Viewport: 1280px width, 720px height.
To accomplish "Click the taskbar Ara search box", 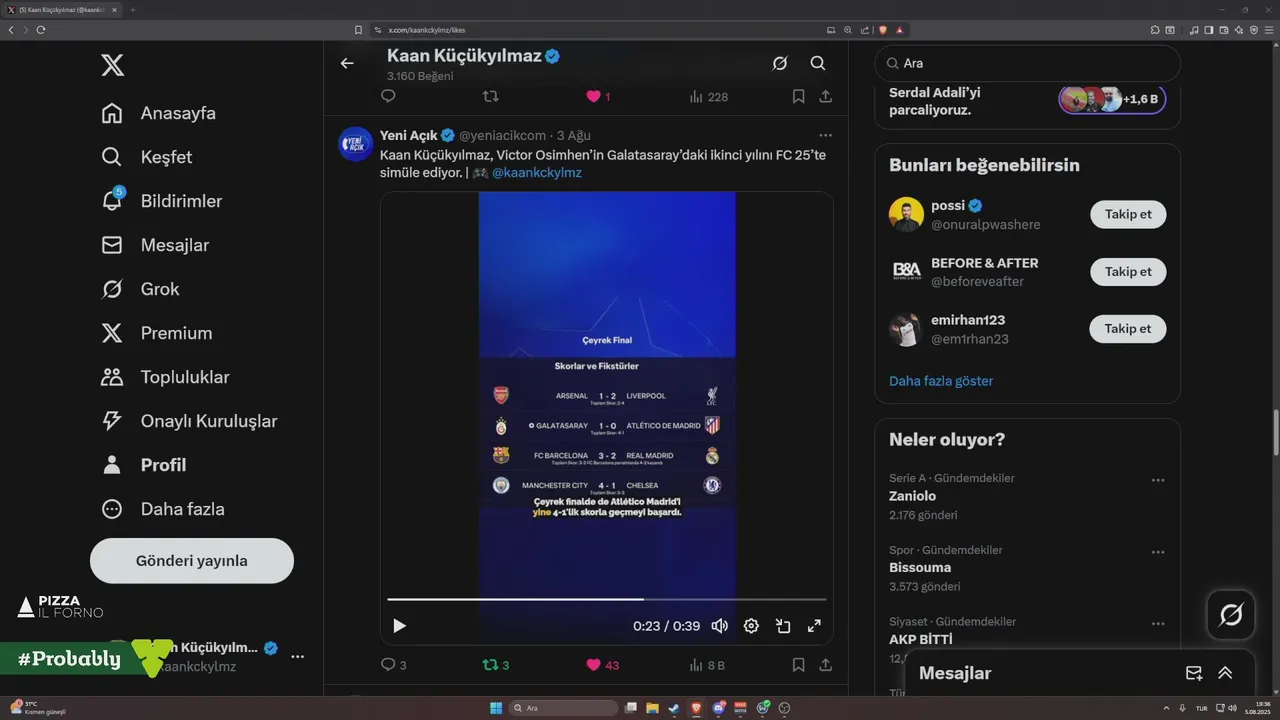I will point(564,708).
